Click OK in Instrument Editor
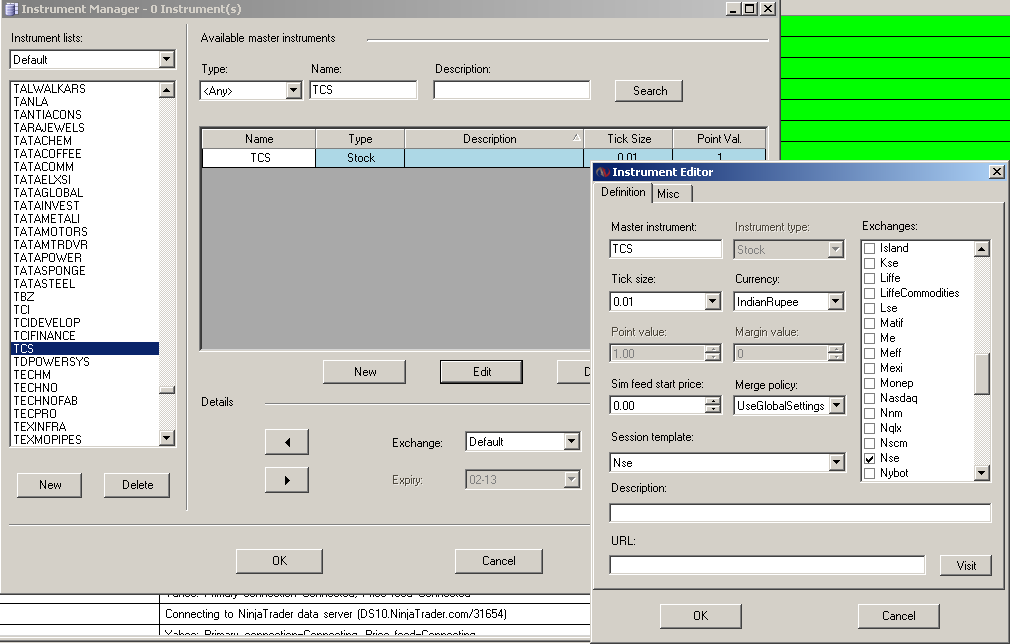Screen dimensions: 1010x644 (700, 616)
